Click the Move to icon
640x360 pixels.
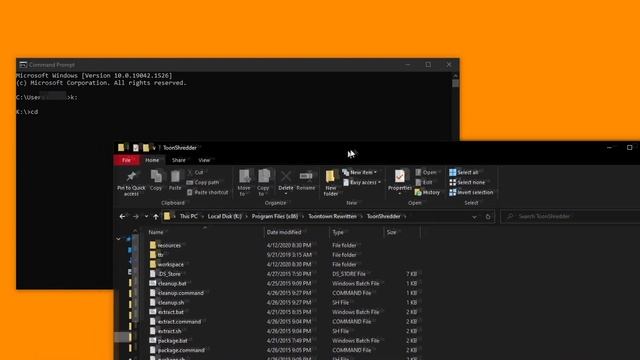(244, 176)
